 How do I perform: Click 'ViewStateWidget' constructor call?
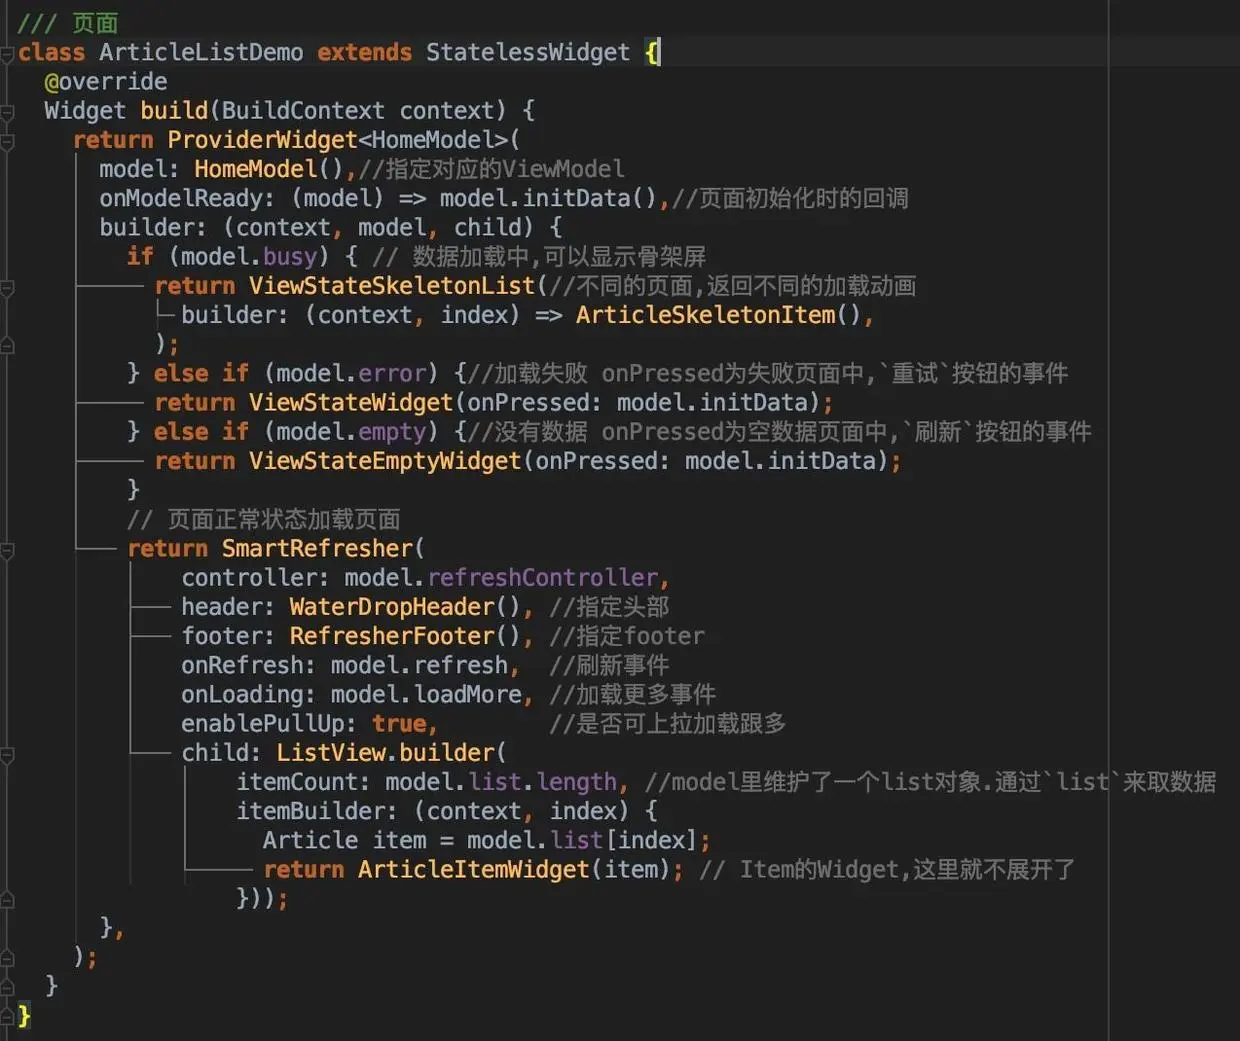click(x=351, y=403)
